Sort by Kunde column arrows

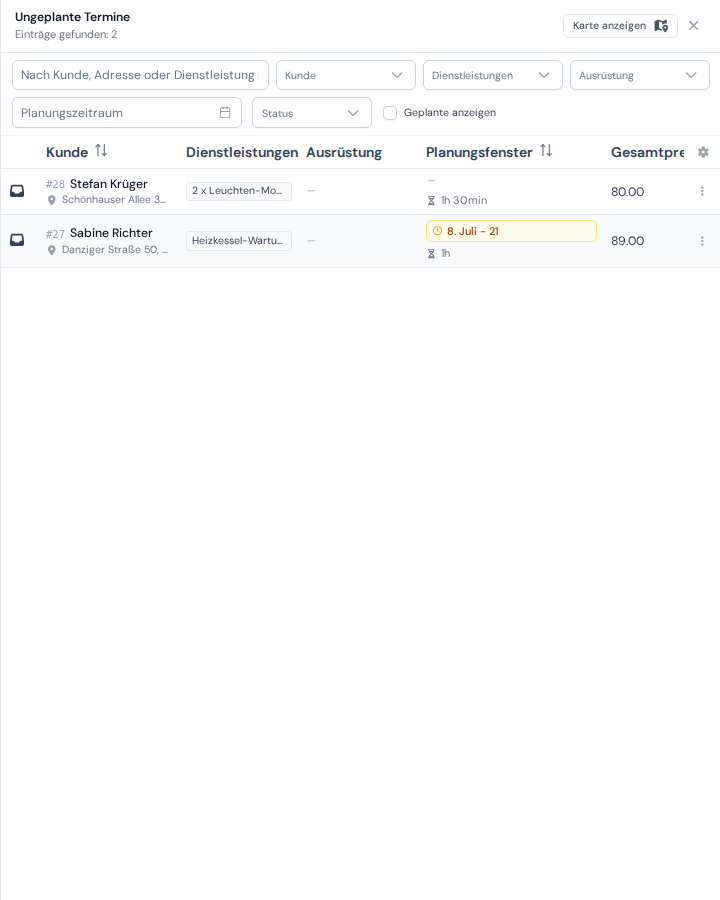[101, 151]
